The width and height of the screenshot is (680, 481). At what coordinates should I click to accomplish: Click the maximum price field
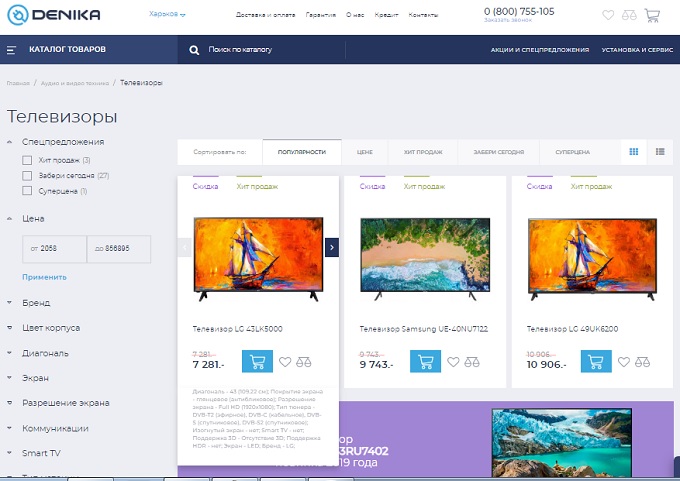[119, 249]
